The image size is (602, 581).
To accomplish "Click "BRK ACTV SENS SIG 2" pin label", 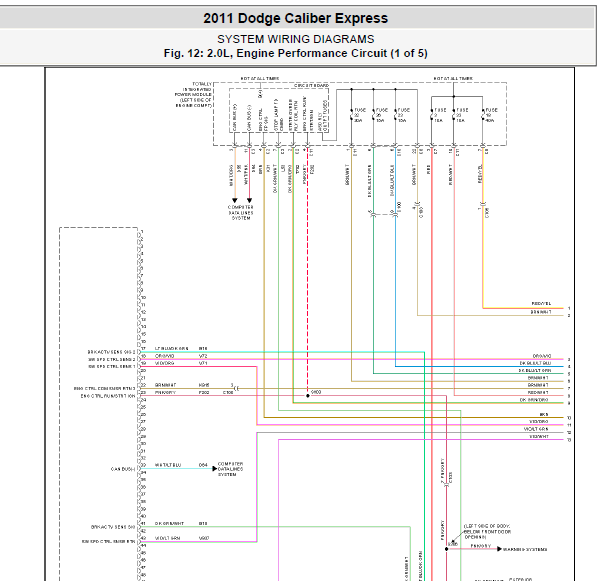I will (111, 352).
